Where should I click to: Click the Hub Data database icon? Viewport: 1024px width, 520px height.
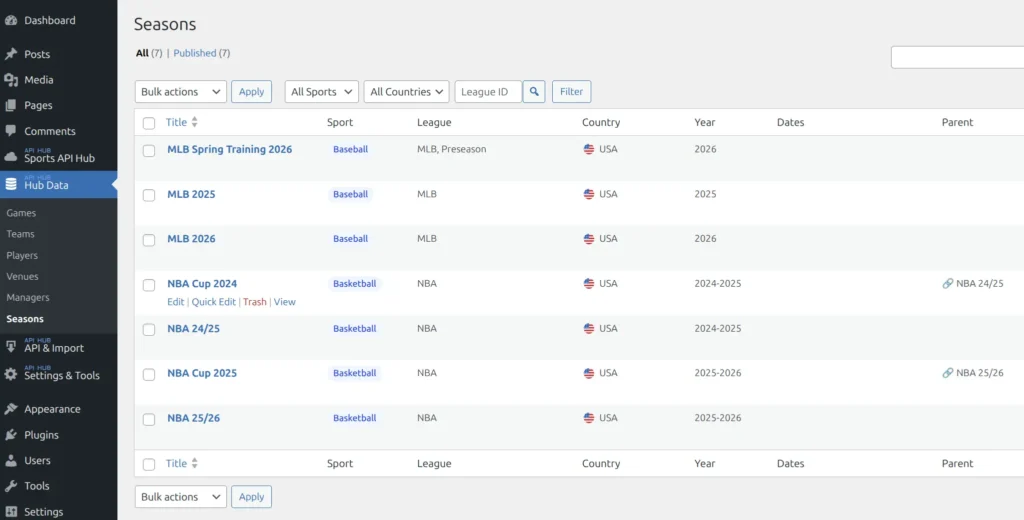point(10,184)
